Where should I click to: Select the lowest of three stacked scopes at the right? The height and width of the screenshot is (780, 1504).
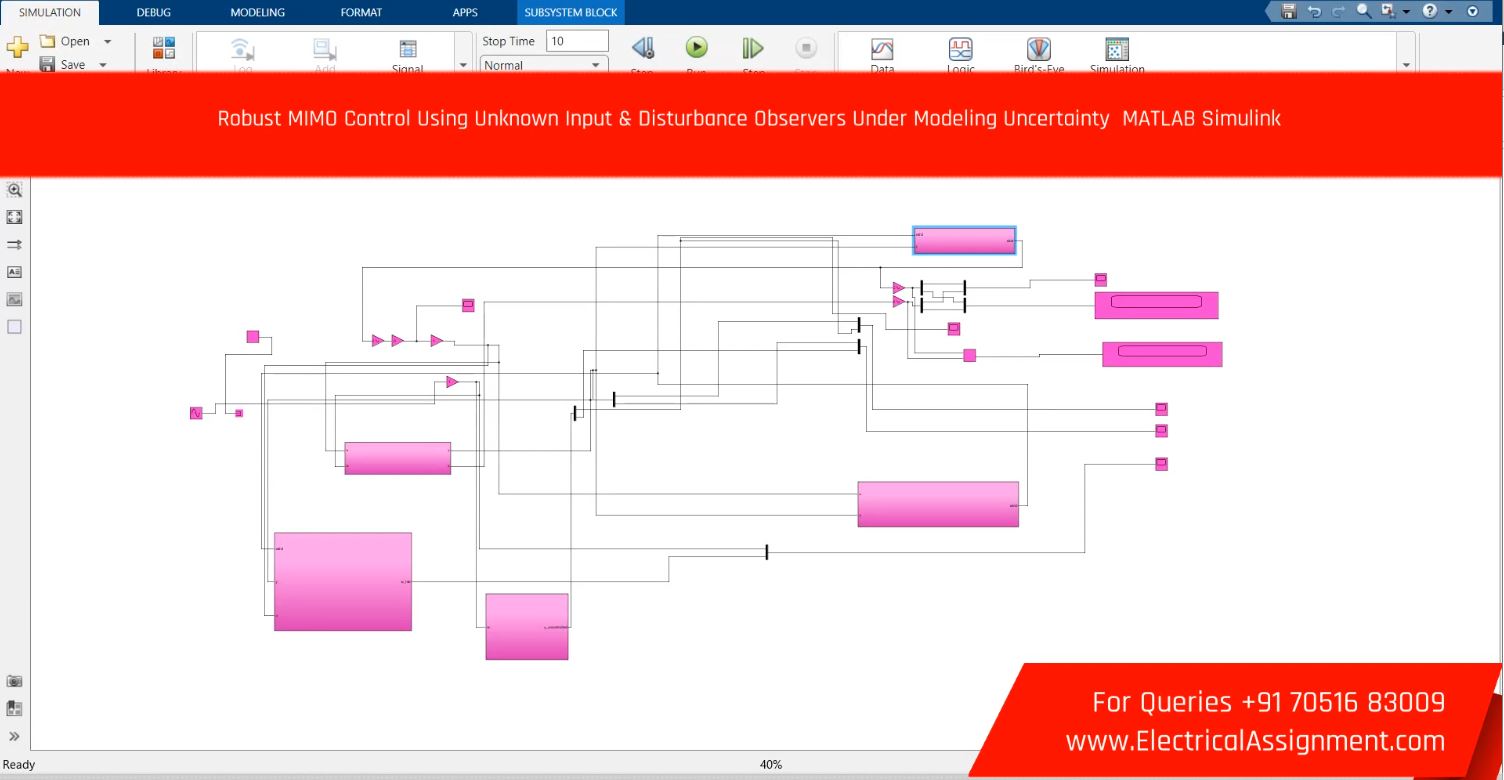pyautogui.click(x=1161, y=464)
